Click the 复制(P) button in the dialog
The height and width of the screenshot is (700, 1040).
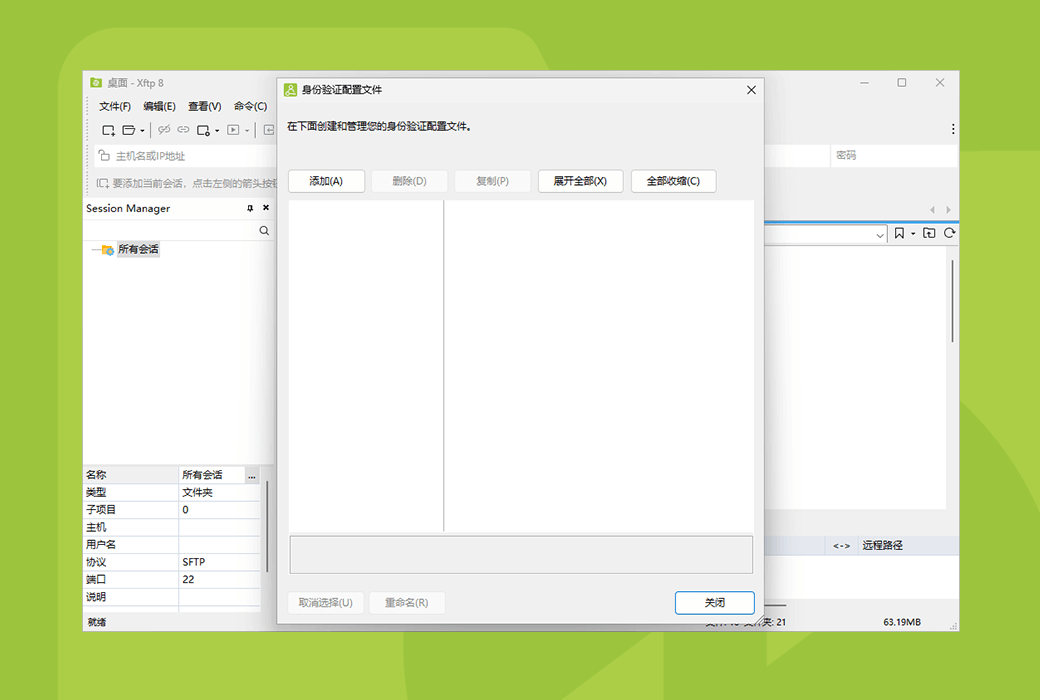point(492,181)
